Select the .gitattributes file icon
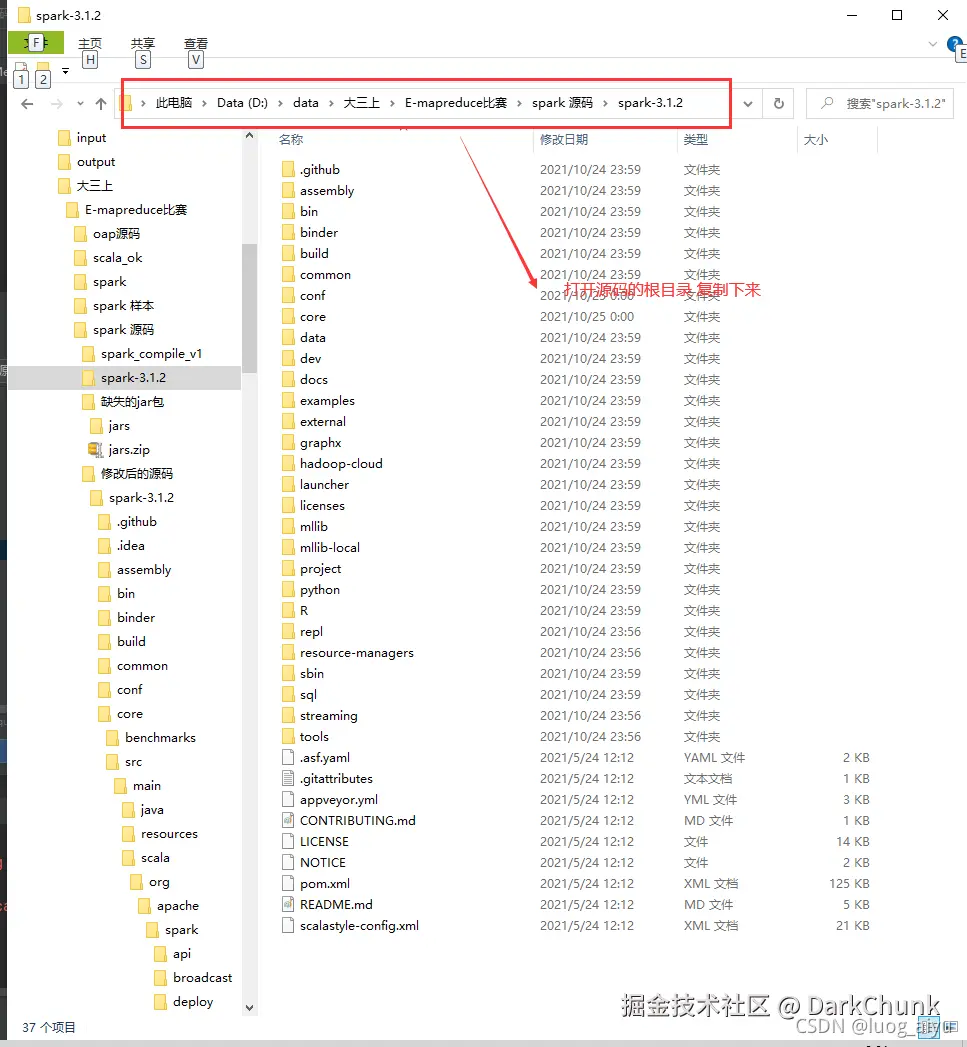 coord(288,779)
